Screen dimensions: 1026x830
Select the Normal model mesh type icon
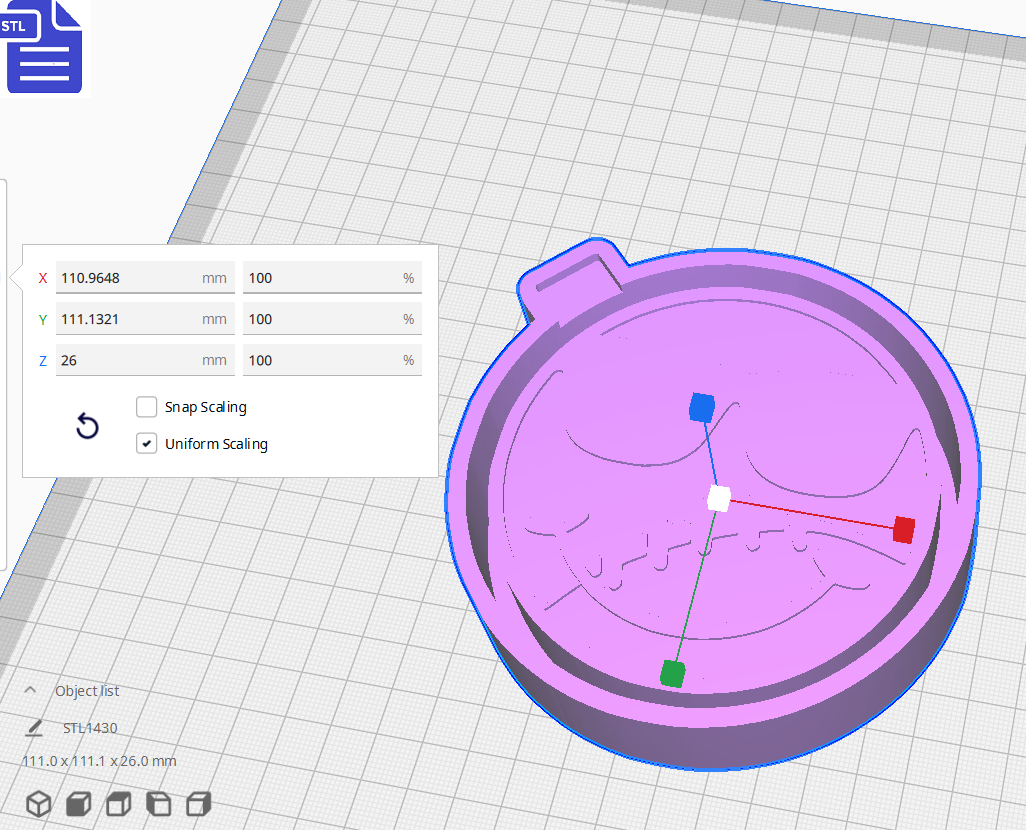tap(37, 804)
